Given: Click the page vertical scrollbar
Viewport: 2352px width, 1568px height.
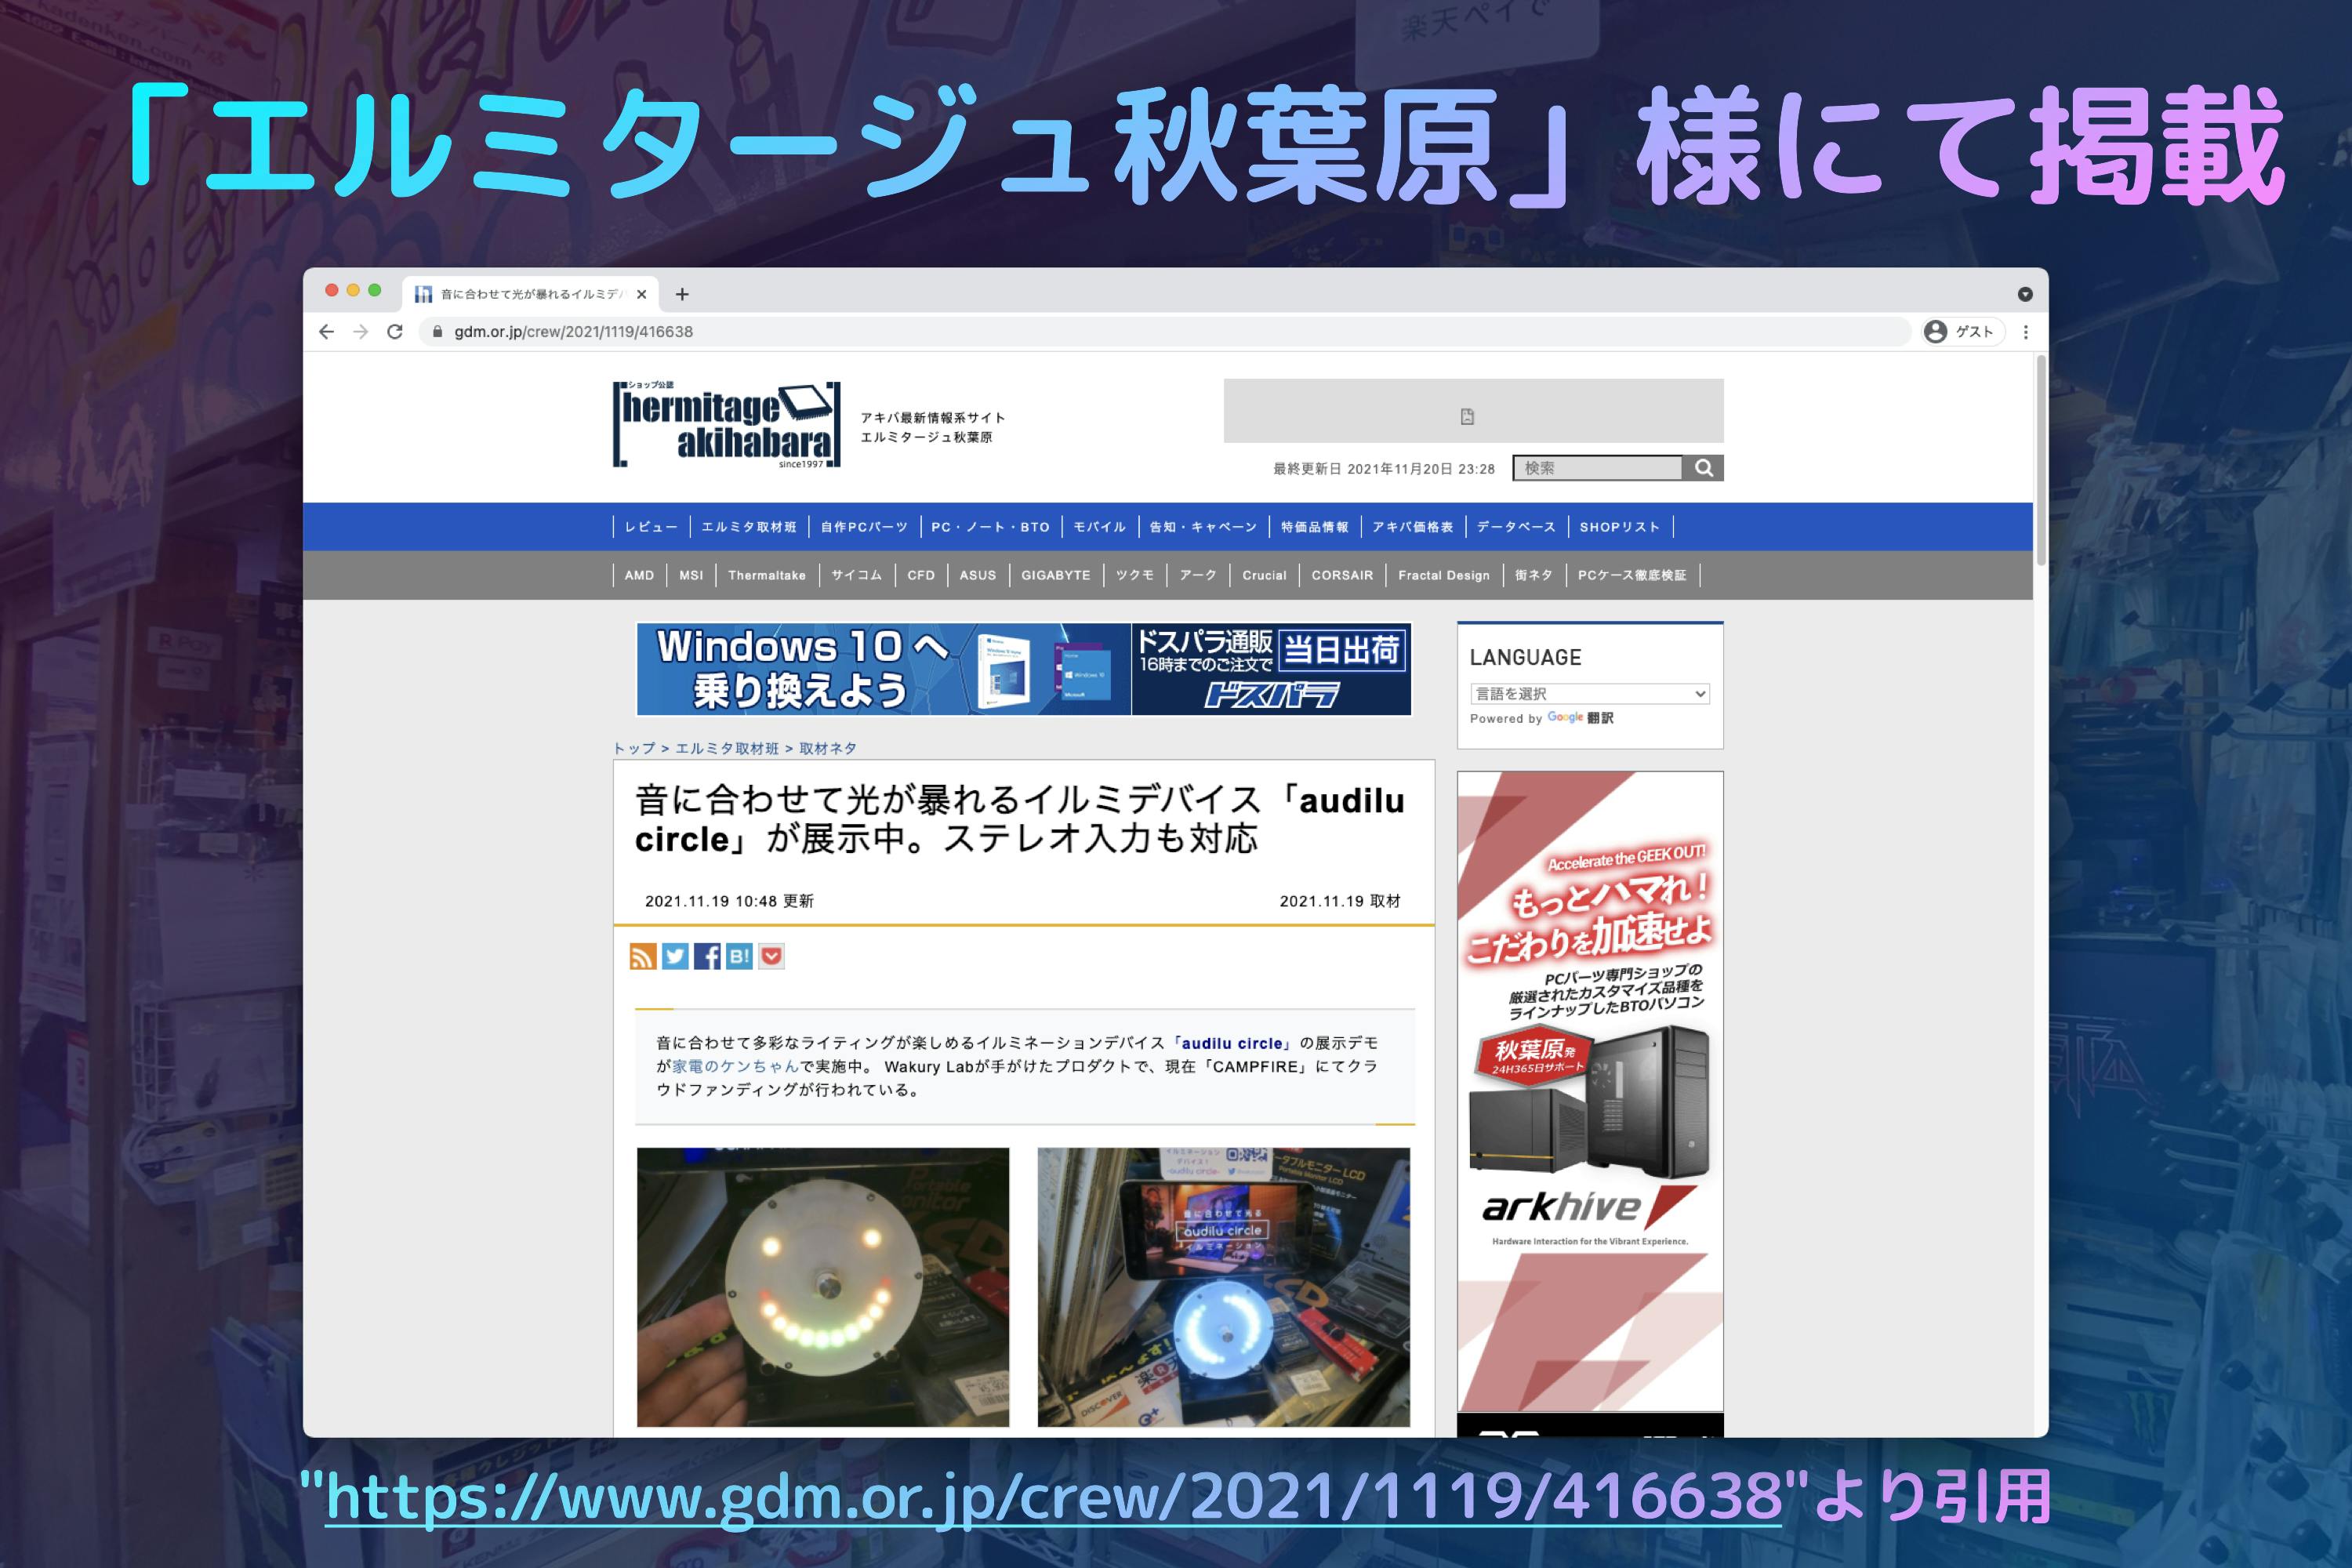Looking at the screenshot, I should pyautogui.click(x=2040, y=460).
